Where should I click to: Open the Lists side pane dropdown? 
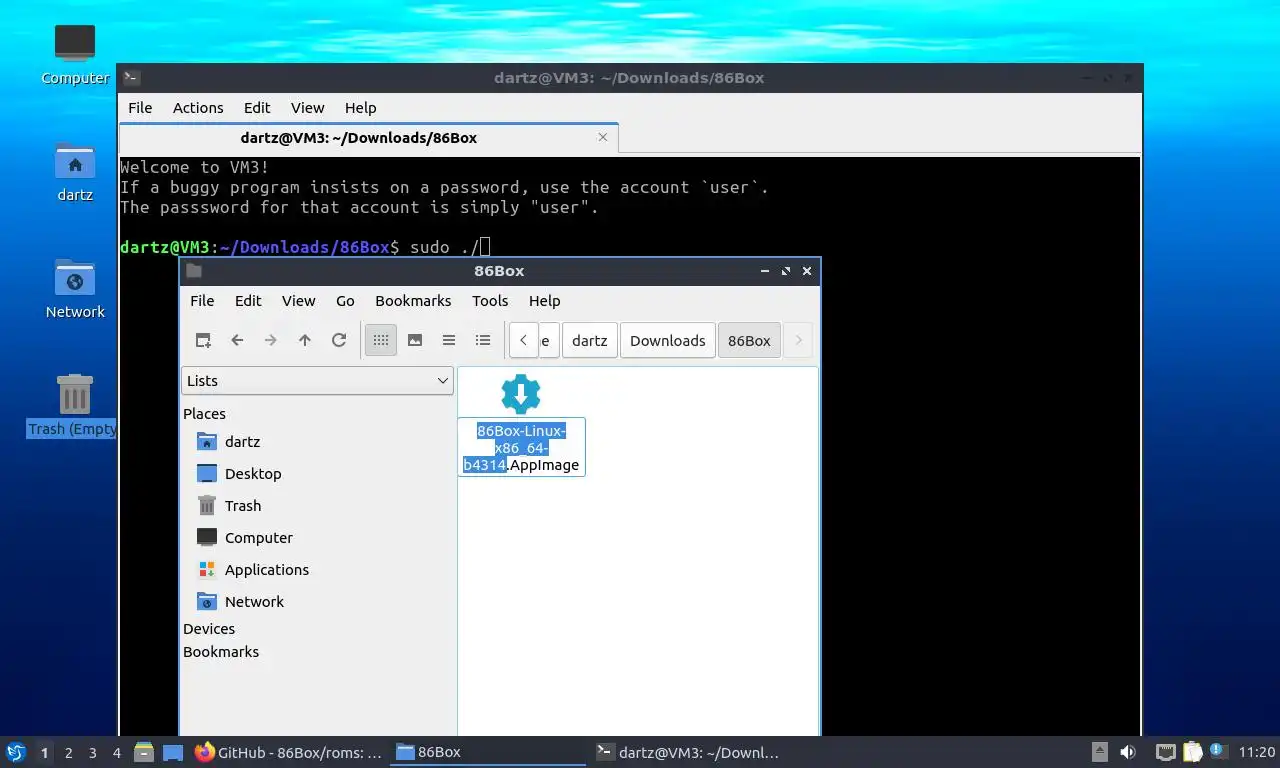pyautogui.click(x=317, y=380)
